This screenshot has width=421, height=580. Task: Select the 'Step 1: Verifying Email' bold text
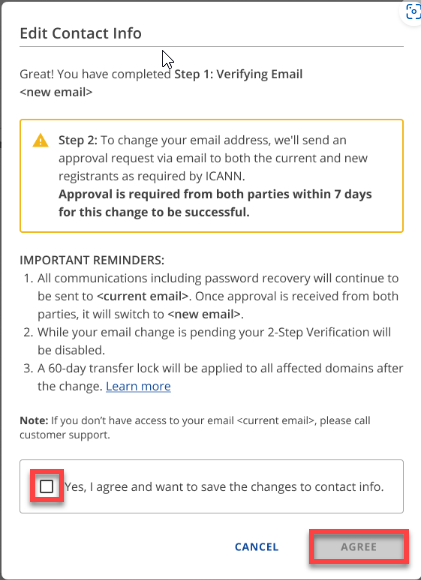click(239, 74)
